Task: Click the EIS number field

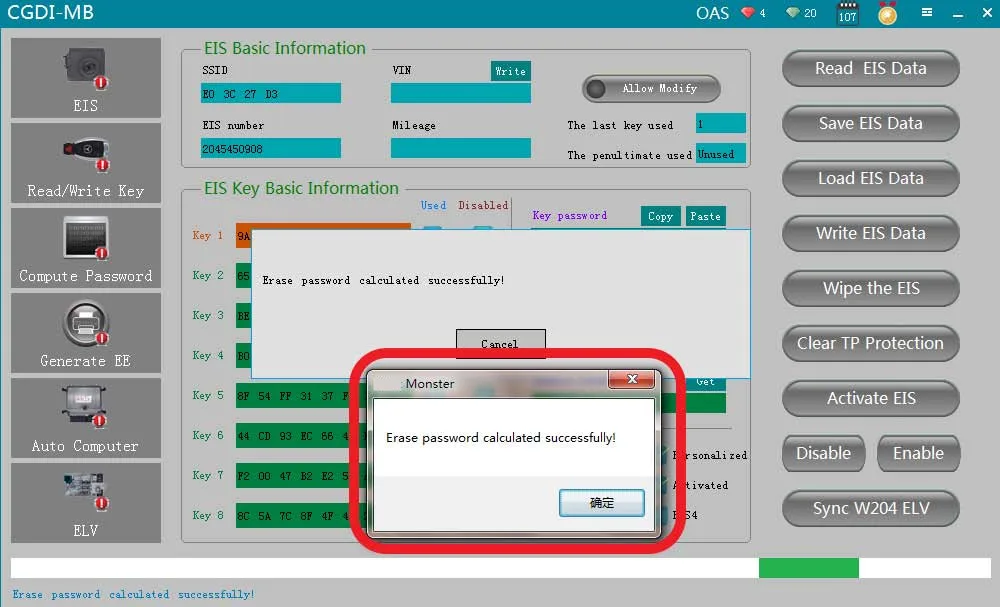Action: click(x=270, y=149)
